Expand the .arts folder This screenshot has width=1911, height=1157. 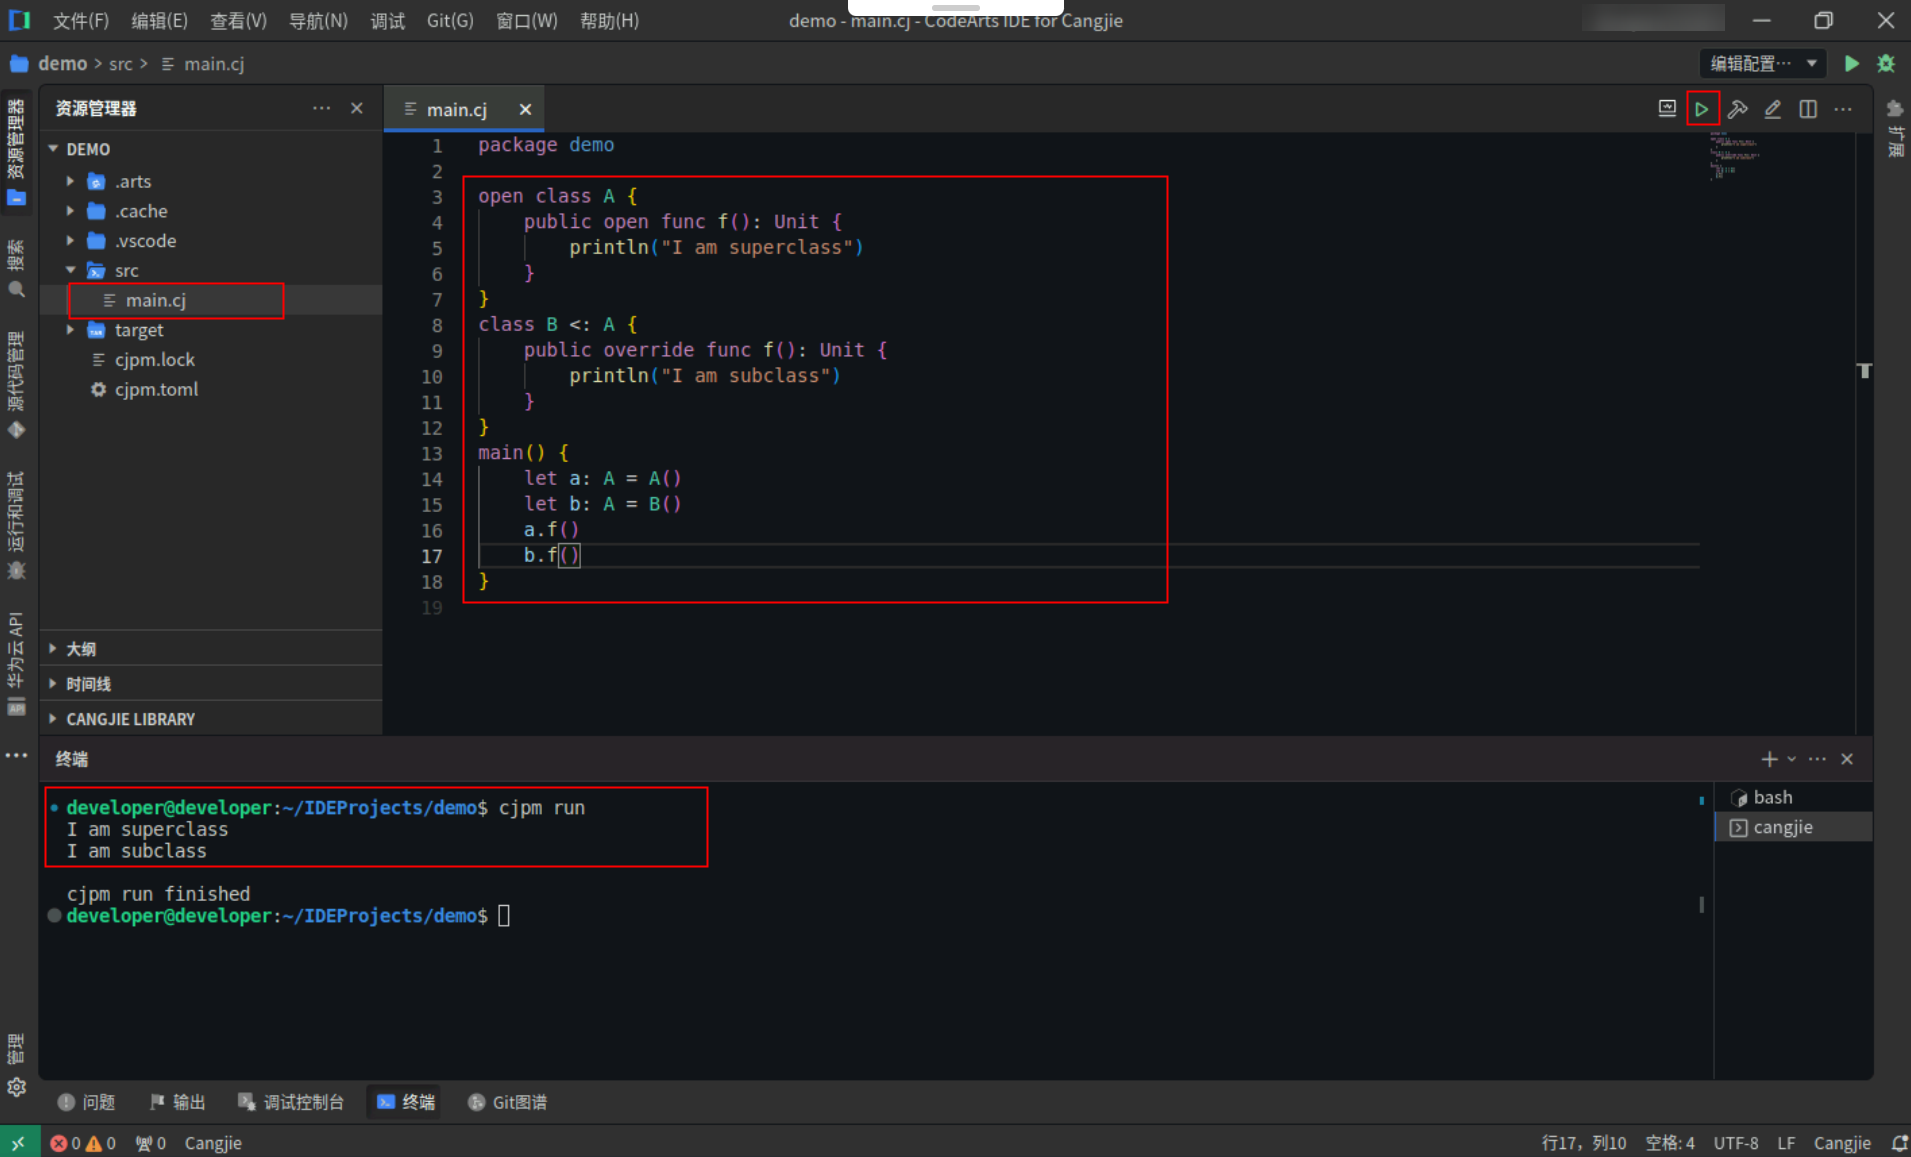pyautogui.click(x=70, y=181)
